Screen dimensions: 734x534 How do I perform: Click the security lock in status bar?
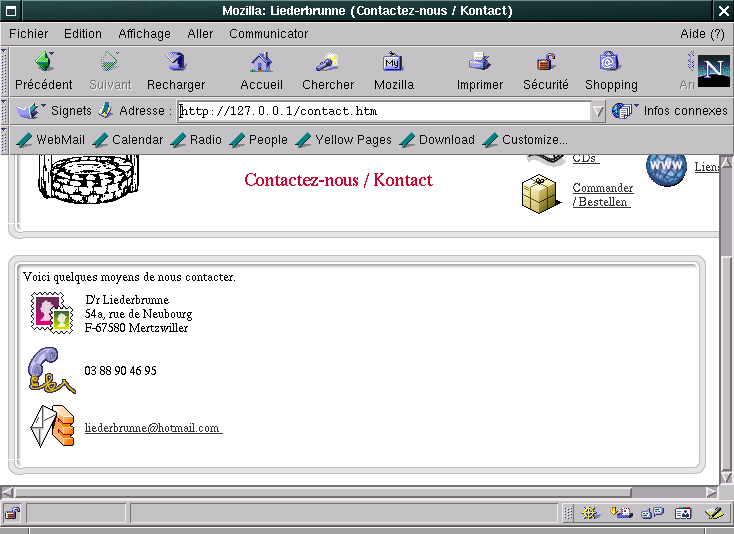[x=12, y=514]
